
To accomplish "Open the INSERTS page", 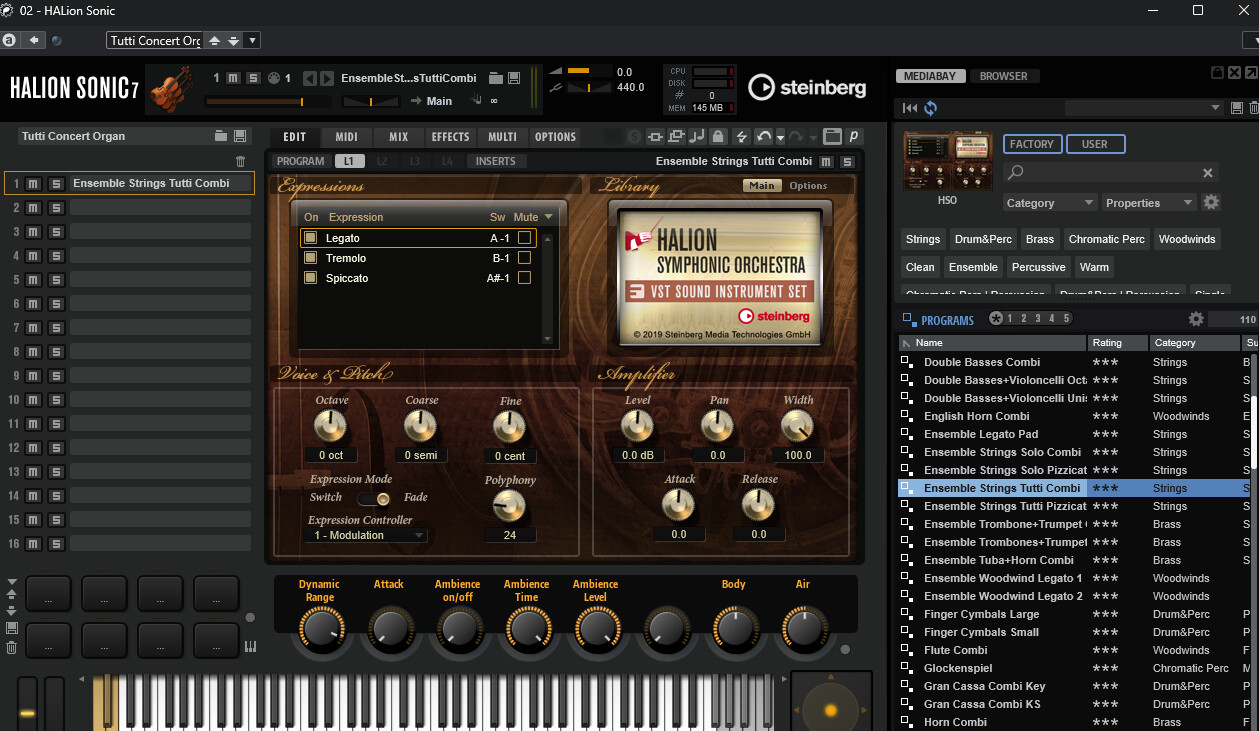I will (x=495, y=161).
